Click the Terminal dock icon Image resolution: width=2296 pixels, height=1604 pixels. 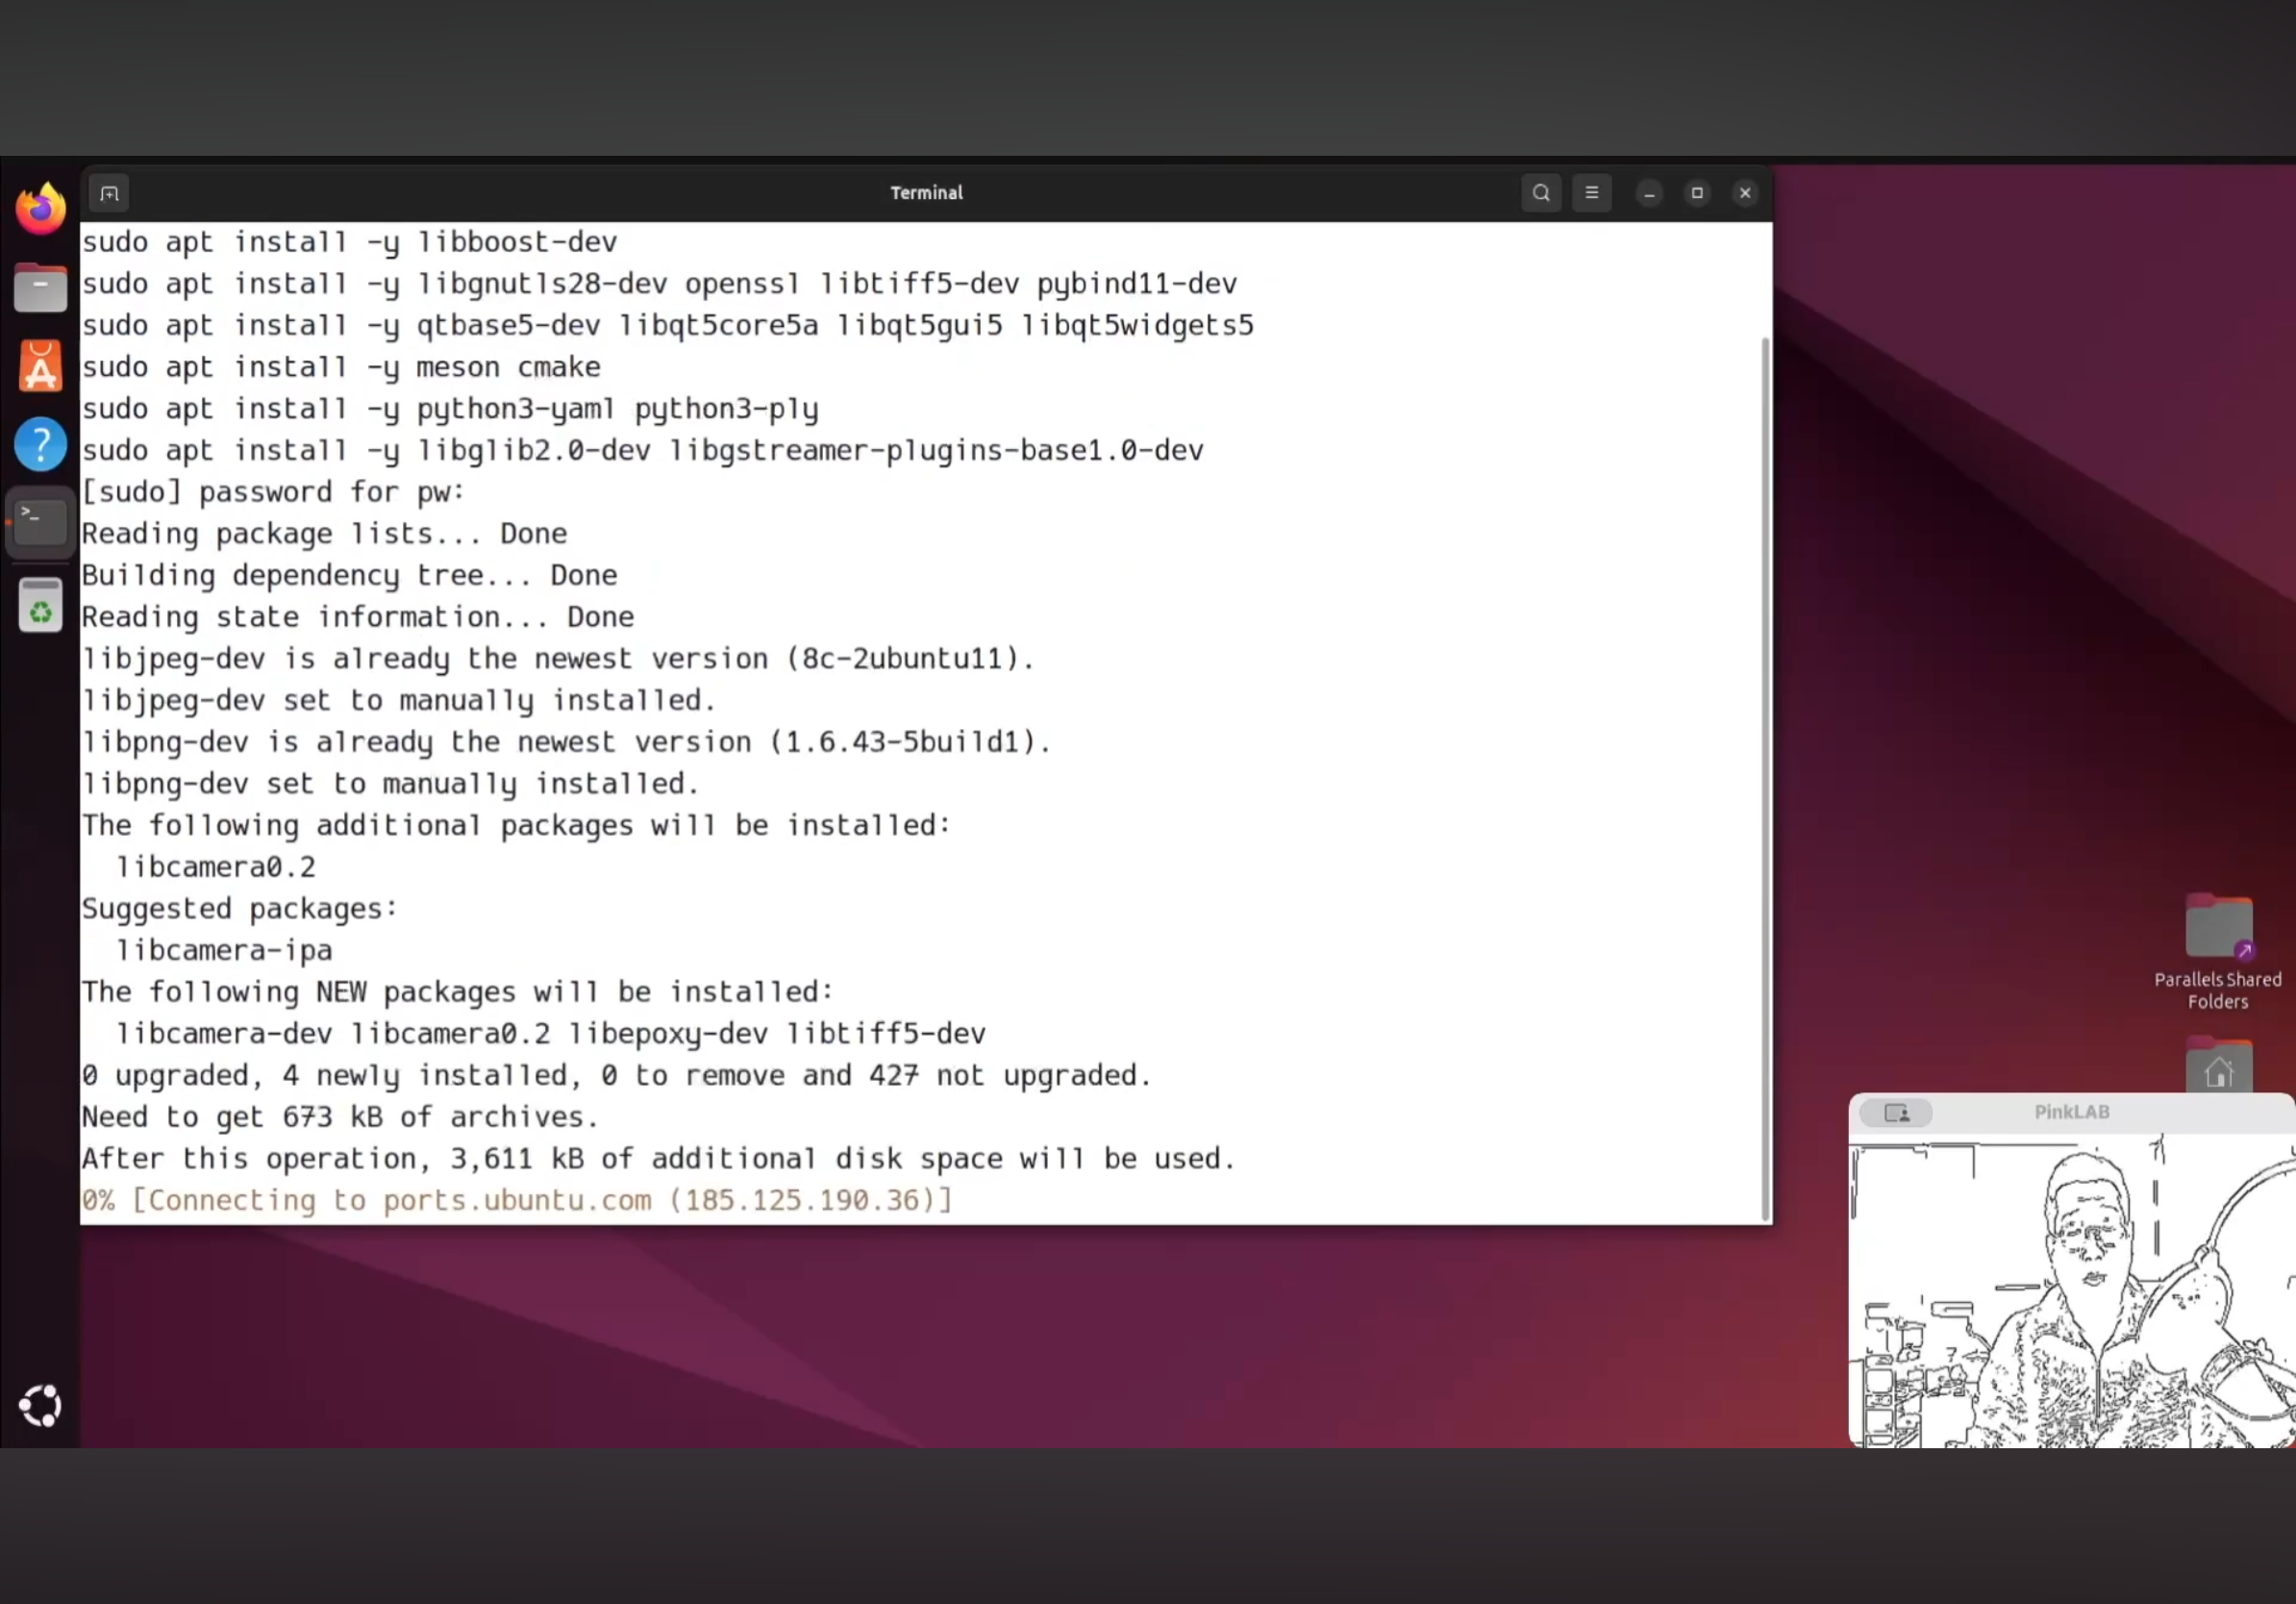pos(40,522)
